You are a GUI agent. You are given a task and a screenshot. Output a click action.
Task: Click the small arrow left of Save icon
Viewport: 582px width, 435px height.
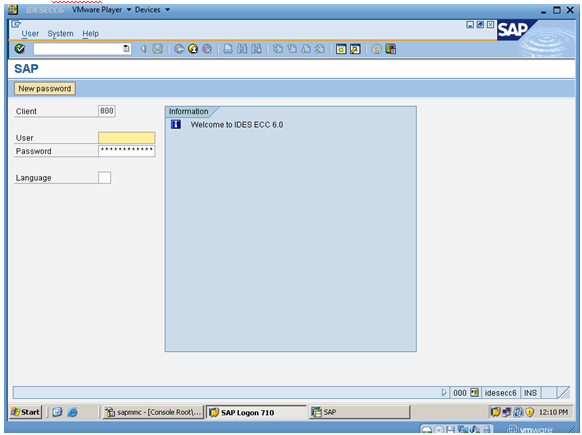point(143,49)
